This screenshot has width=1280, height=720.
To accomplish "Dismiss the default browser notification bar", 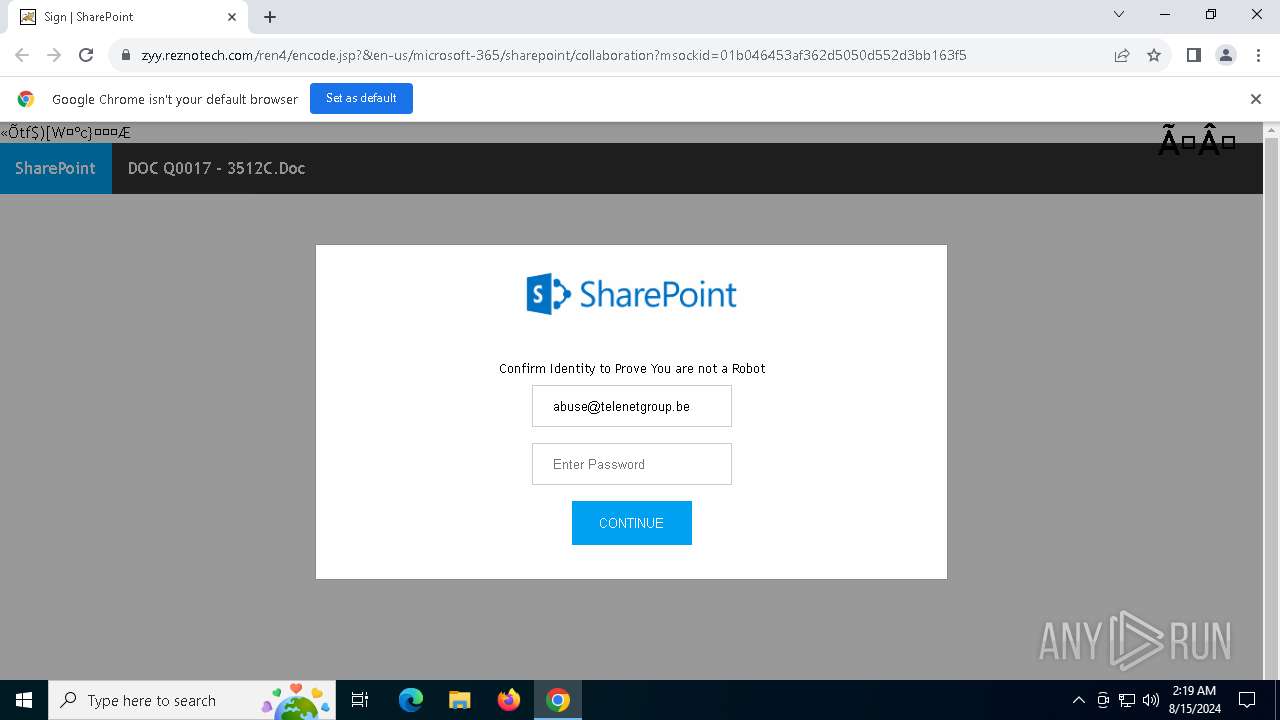I will point(1256,99).
